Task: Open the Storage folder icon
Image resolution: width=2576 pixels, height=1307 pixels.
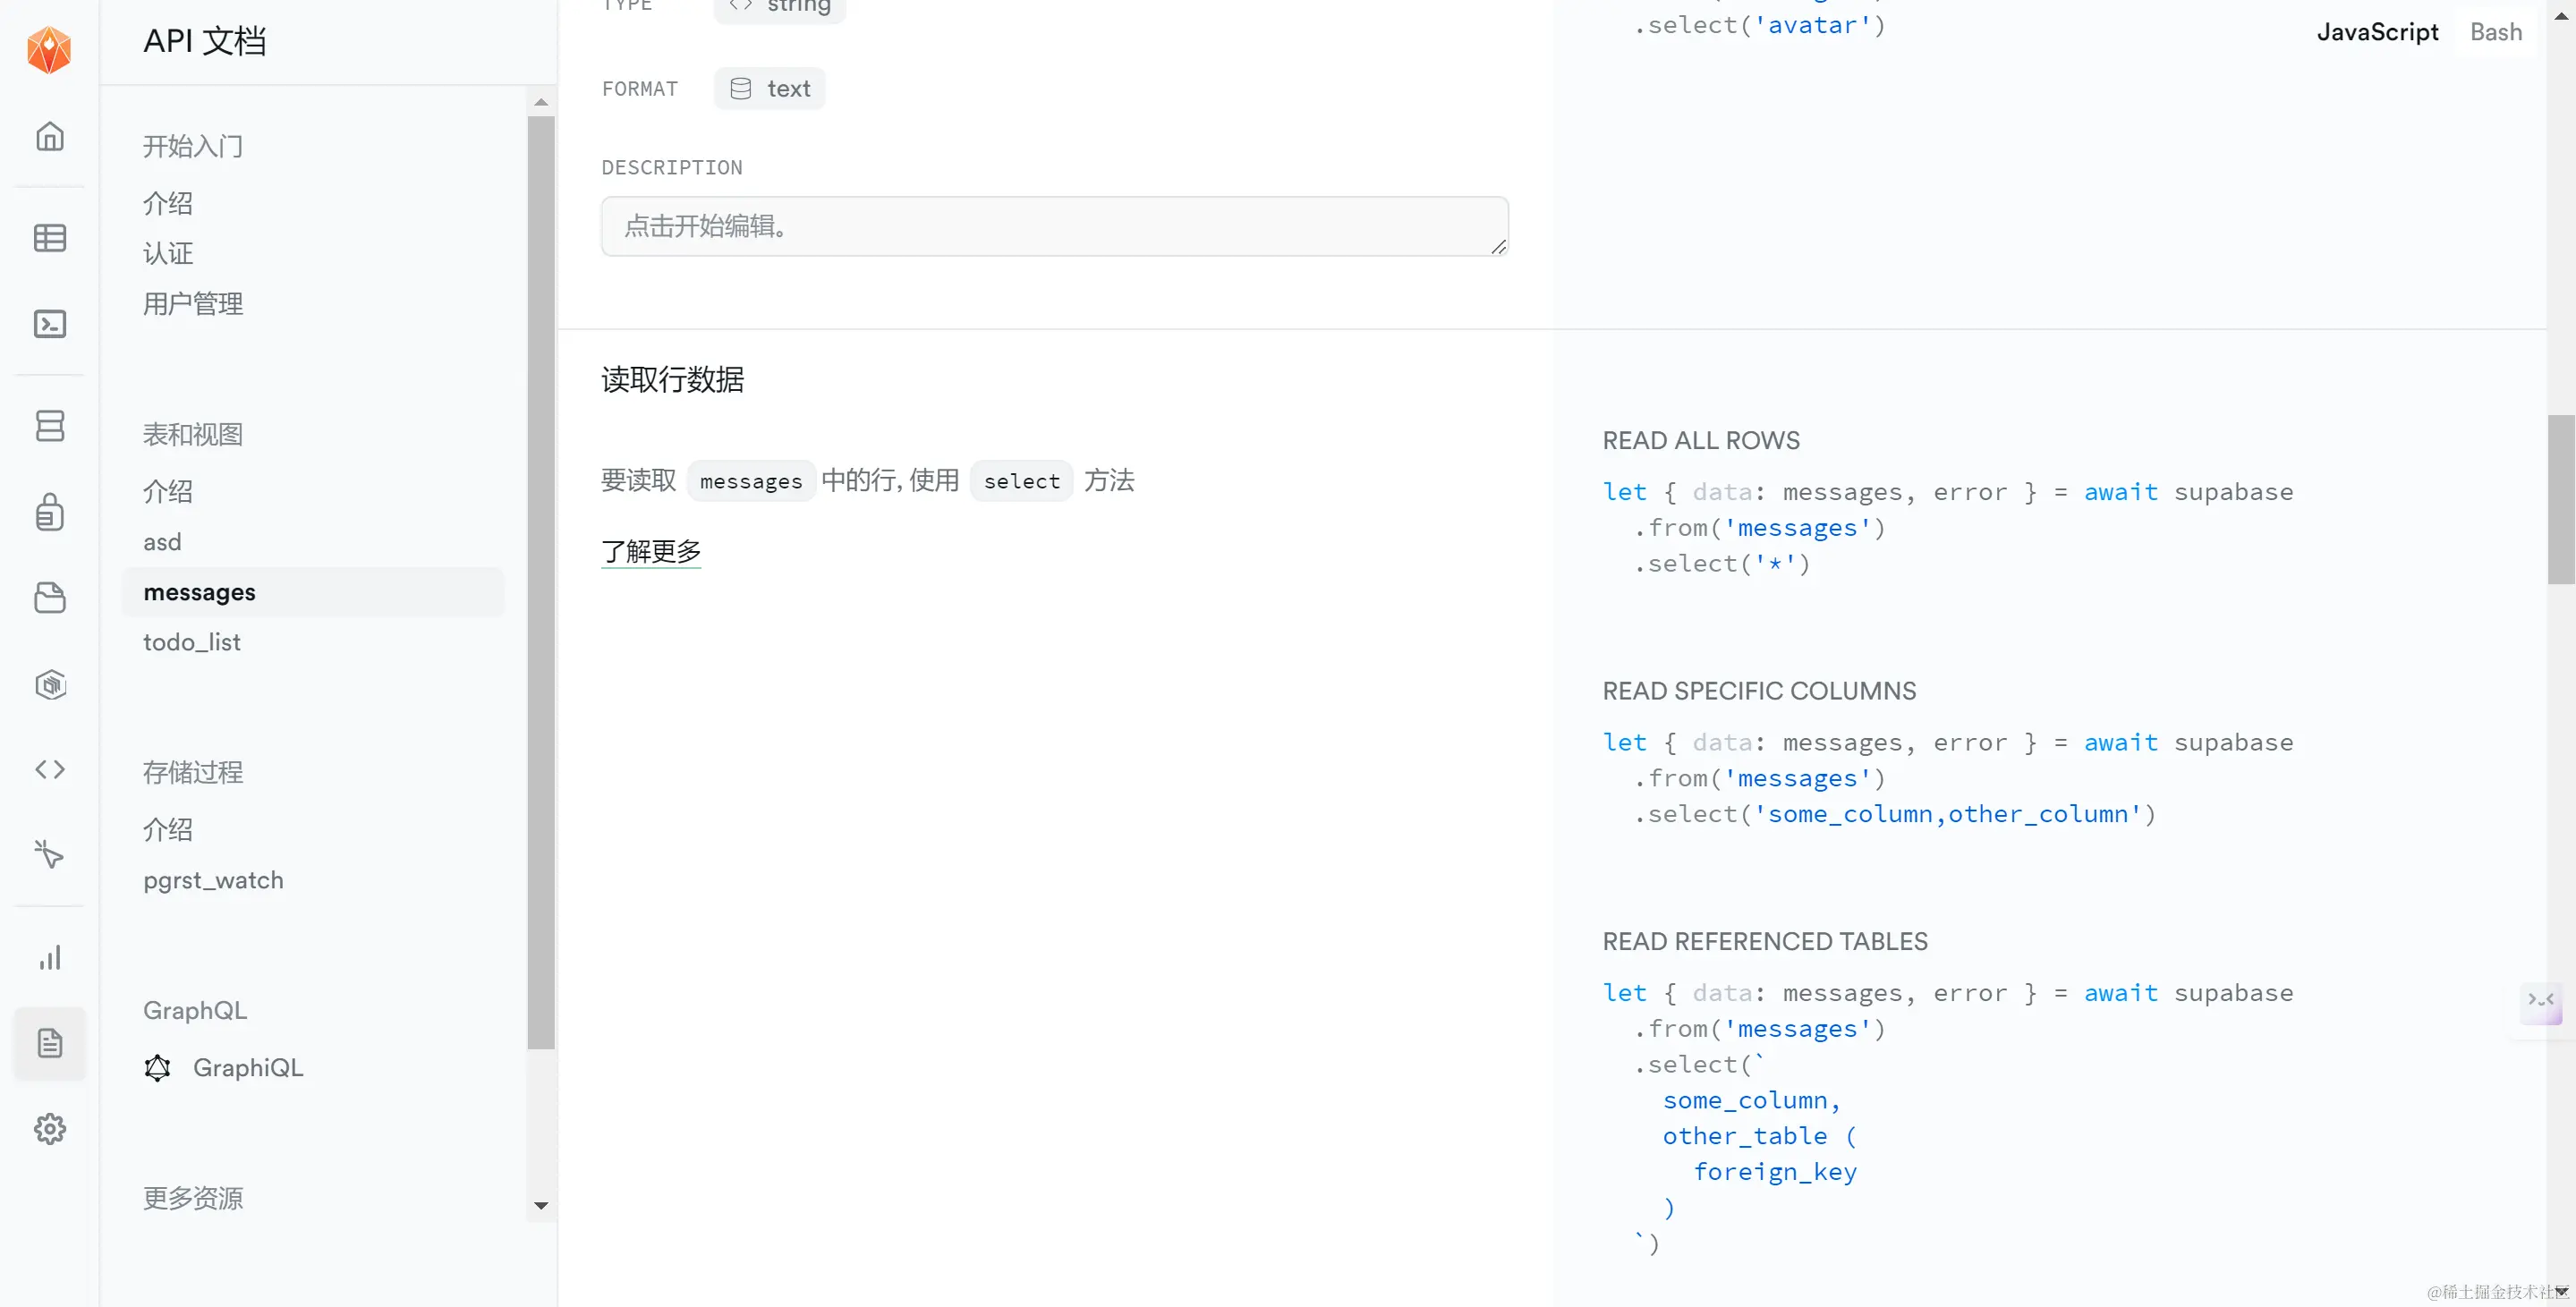Action: coord(50,598)
